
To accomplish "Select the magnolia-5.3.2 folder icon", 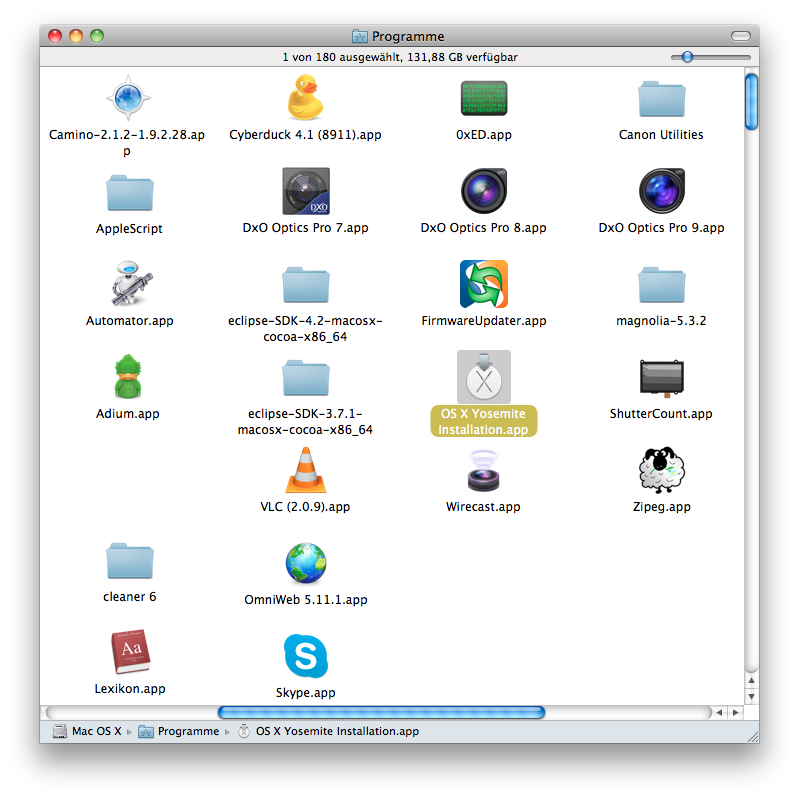I will click(x=661, y=284).
